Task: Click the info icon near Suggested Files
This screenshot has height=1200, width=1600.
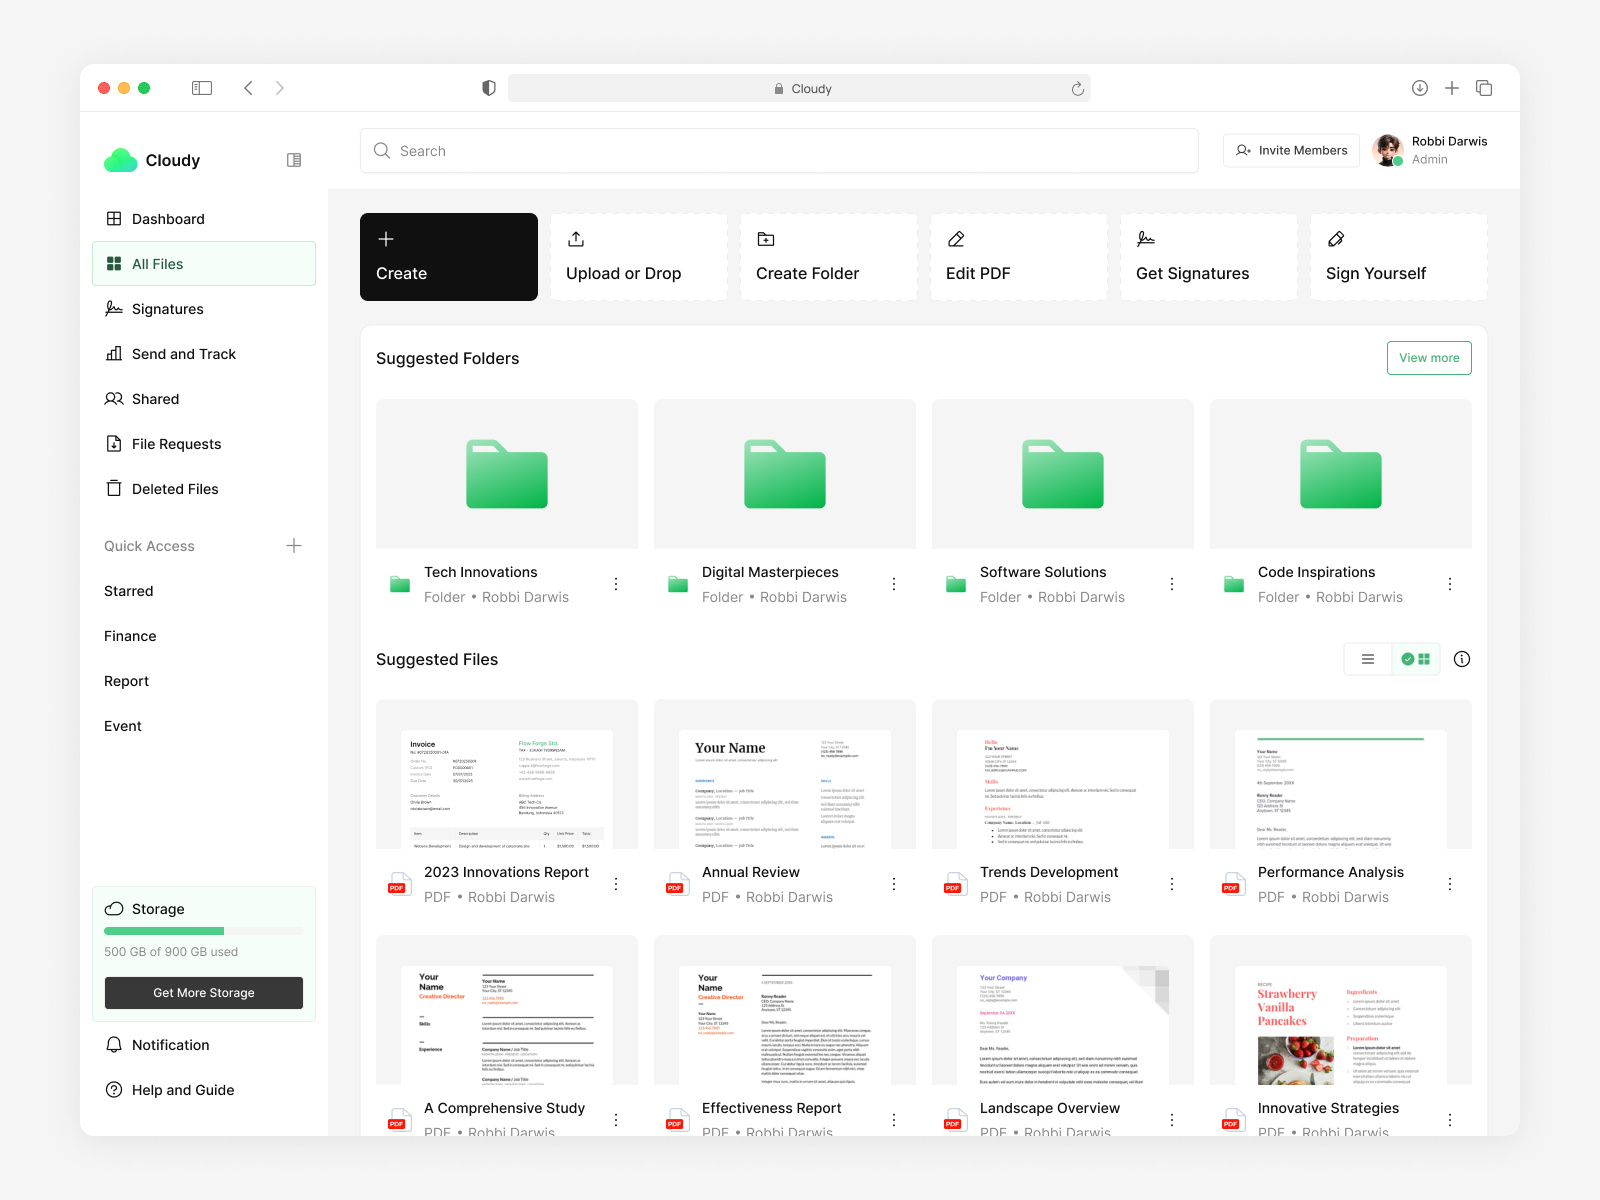Action: click(x=1461, y=658)
